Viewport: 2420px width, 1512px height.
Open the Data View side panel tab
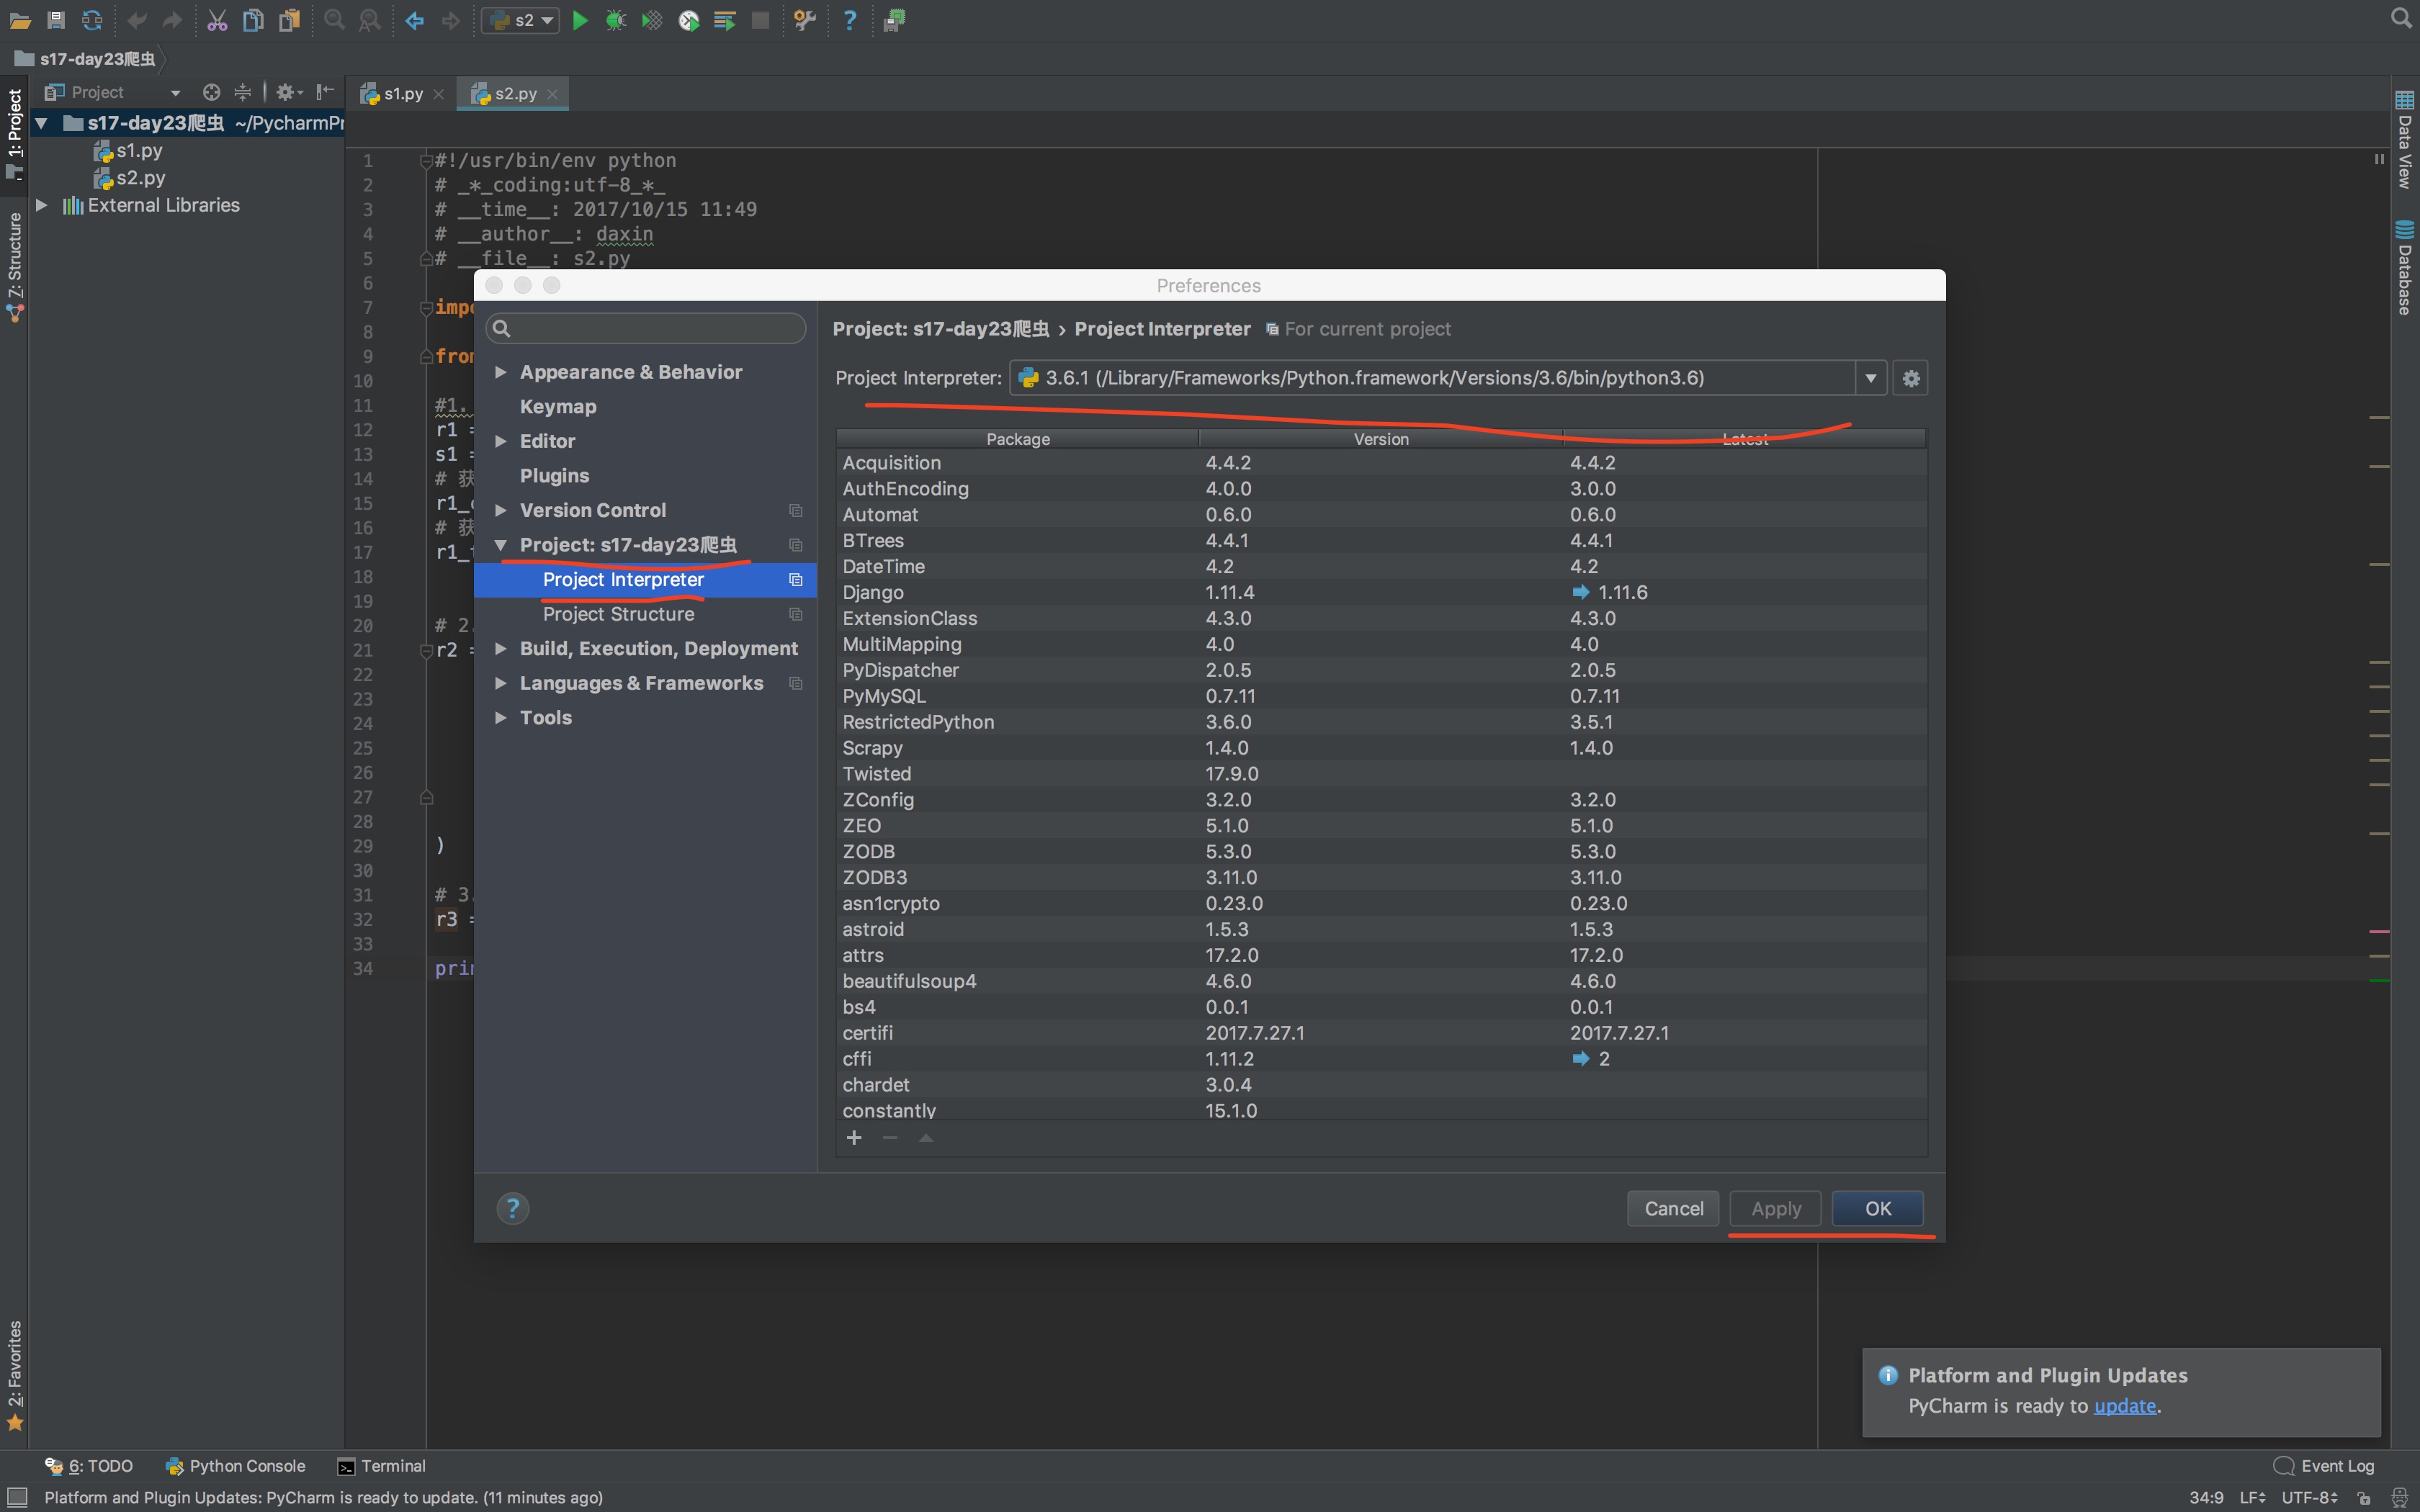(2405, 139)
